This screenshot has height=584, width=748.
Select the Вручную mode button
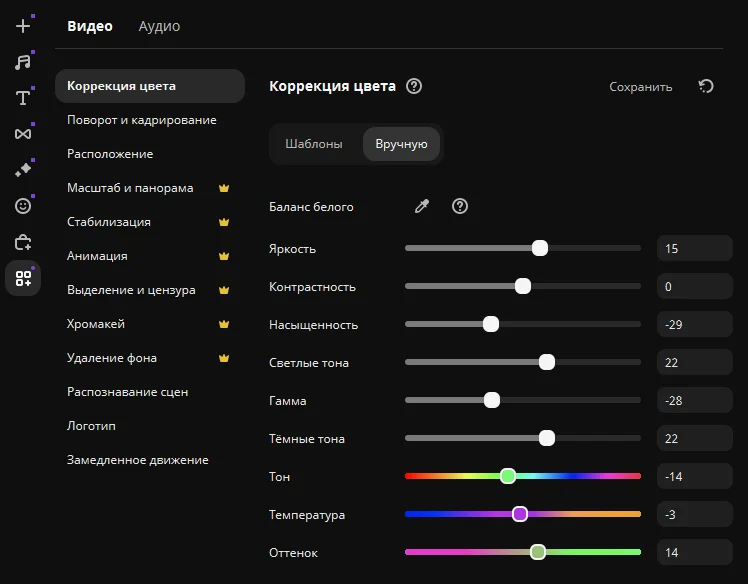(x=401, y=144)
